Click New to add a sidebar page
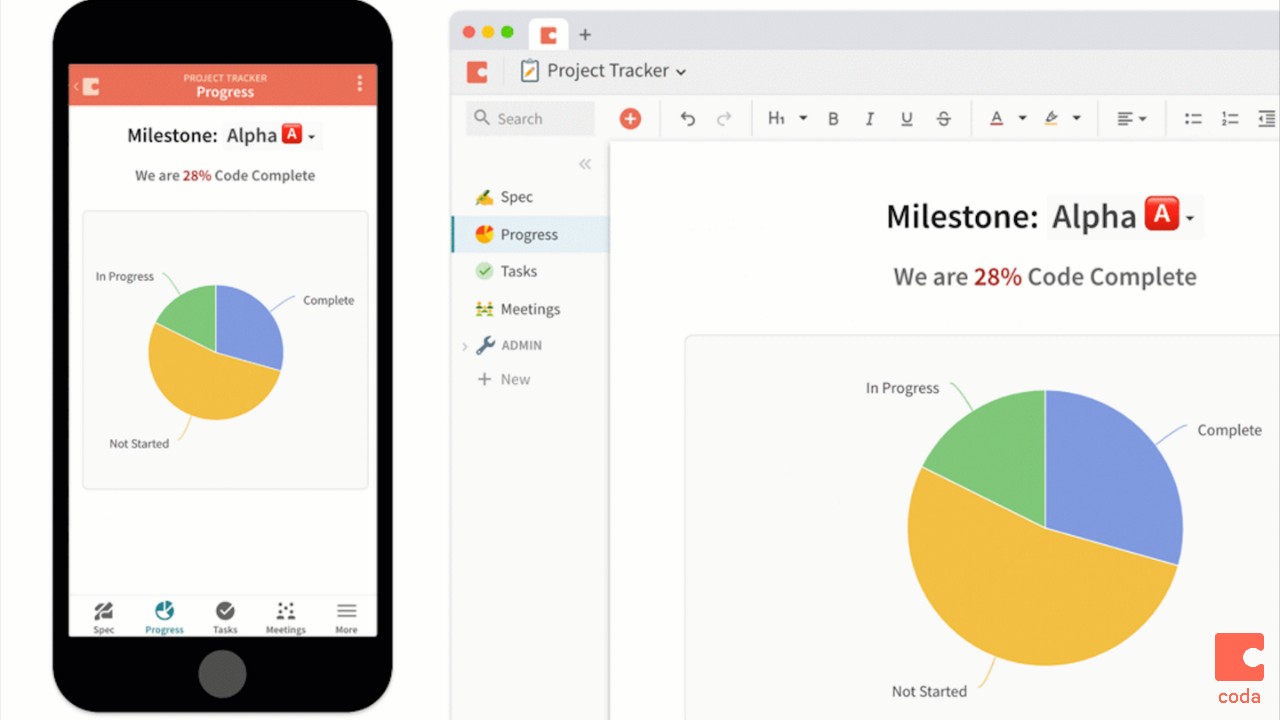The image size is (1280, 720). [505, 379]
